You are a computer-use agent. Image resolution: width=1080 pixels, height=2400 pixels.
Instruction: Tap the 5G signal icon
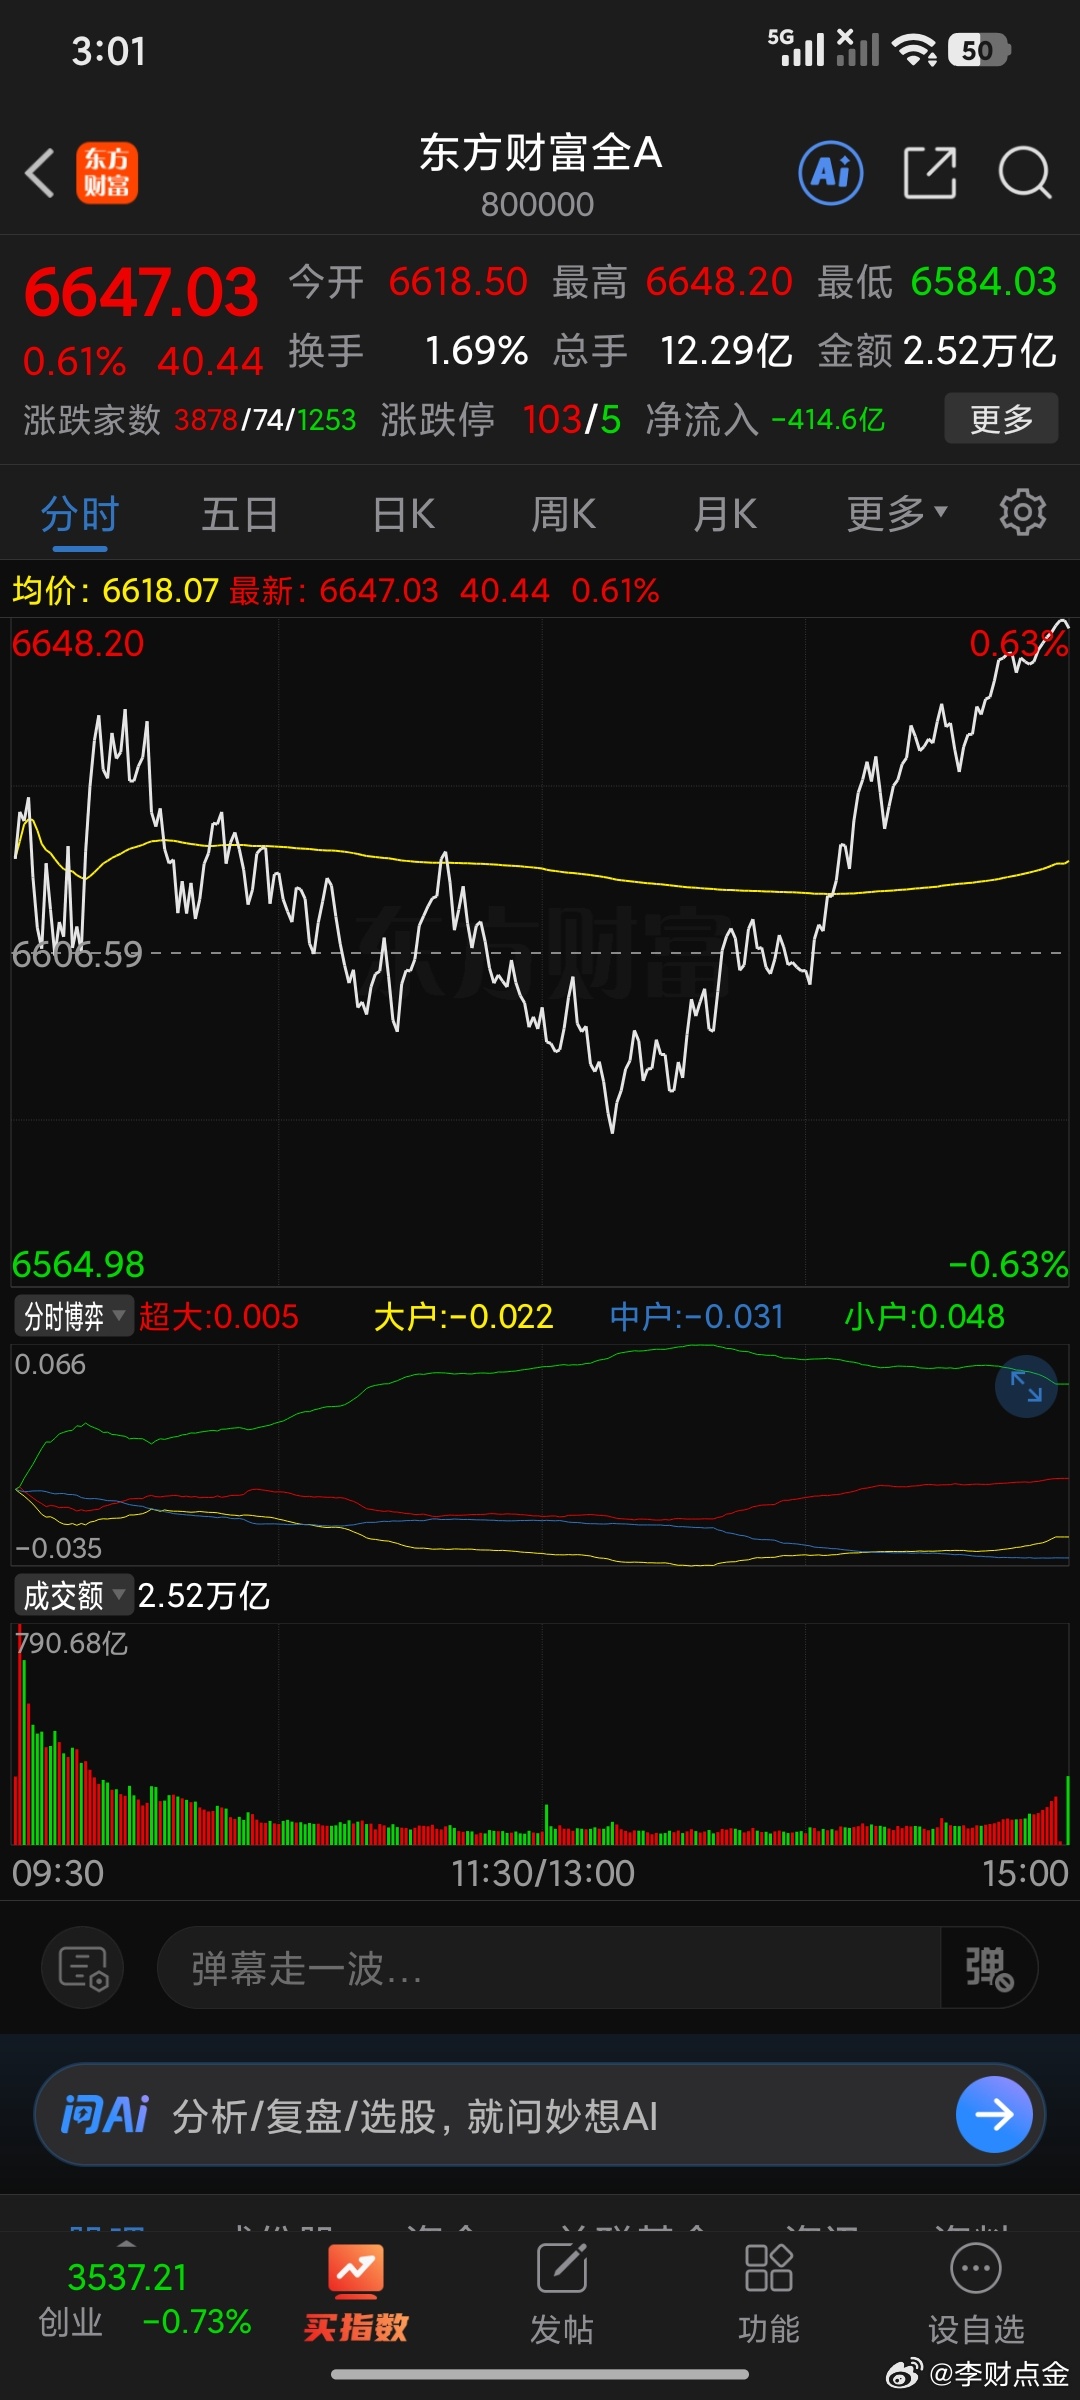[797, 47]
